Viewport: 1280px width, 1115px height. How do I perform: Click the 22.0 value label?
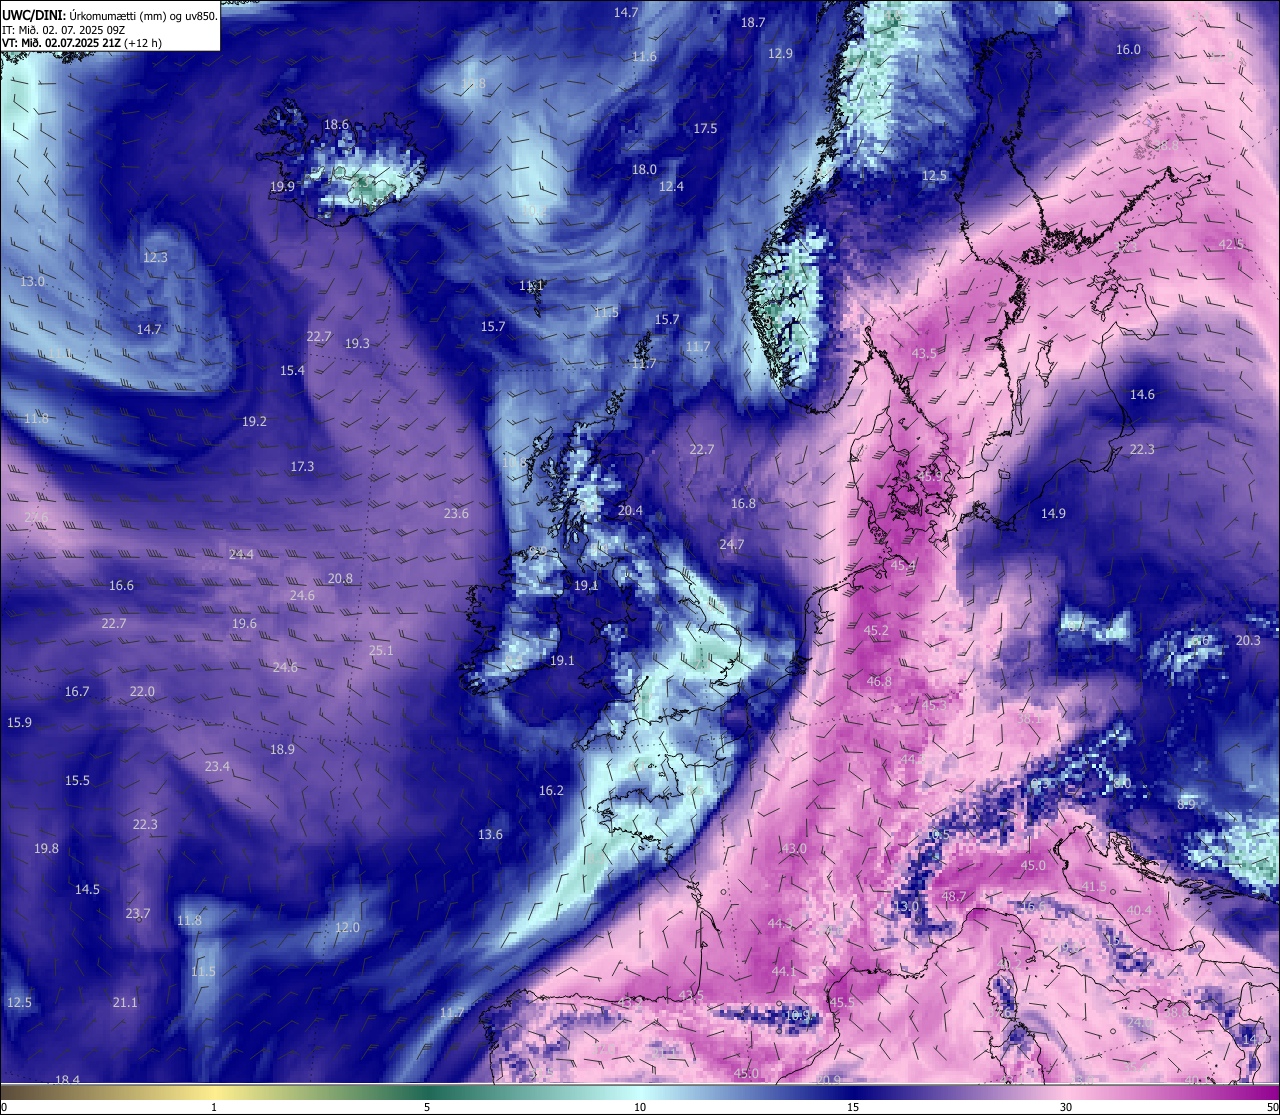(x=142, y=692)
